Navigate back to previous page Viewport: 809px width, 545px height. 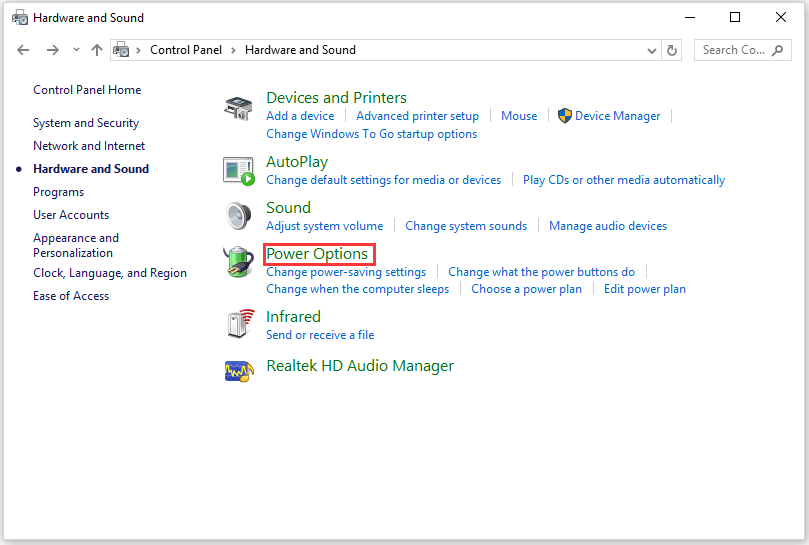point(24,50)
